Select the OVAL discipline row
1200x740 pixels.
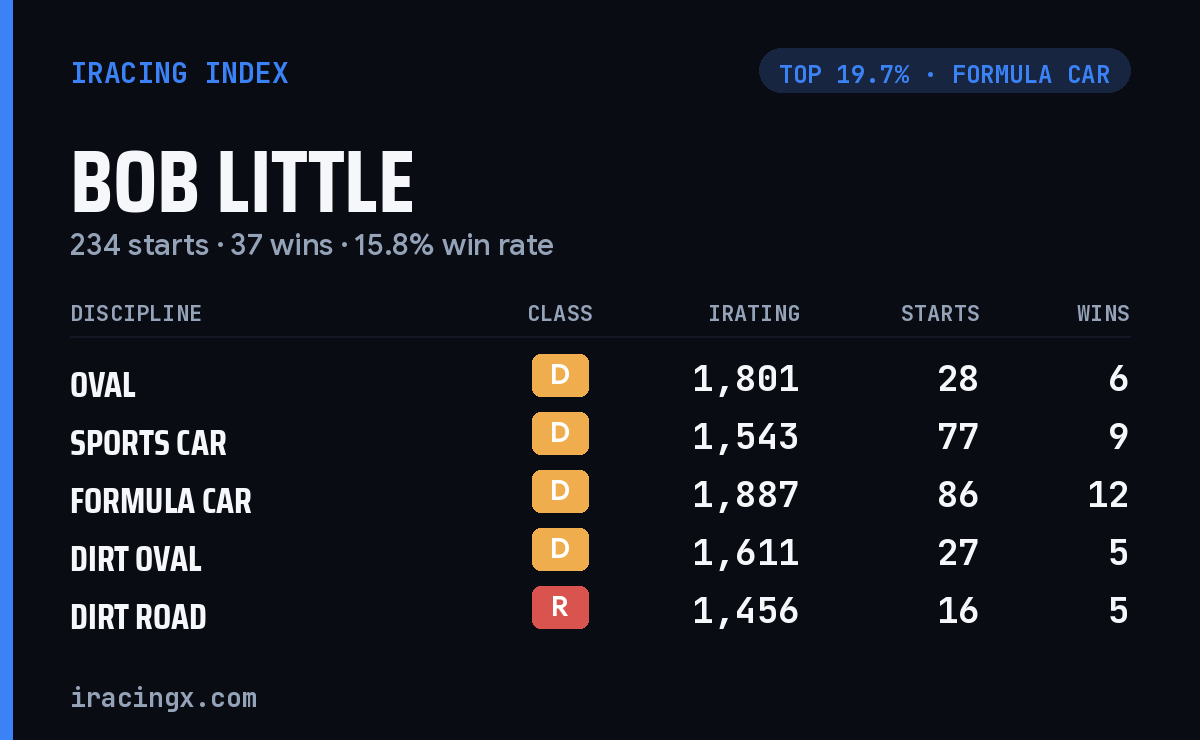(x=600, y=379)
